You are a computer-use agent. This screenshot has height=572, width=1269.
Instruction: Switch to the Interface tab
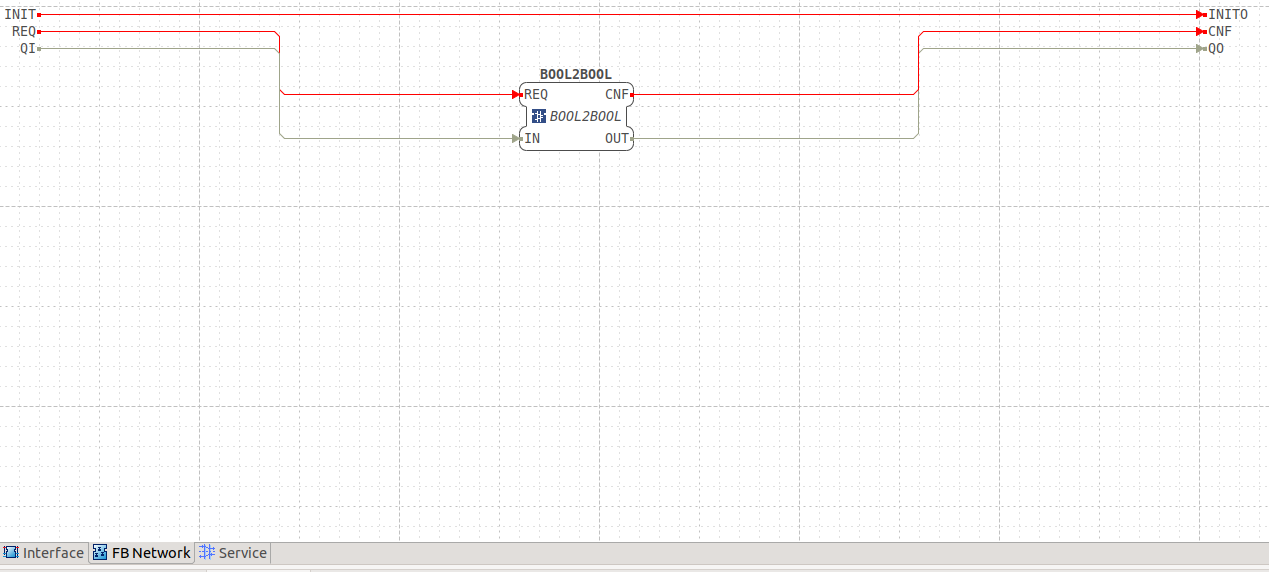44,553
